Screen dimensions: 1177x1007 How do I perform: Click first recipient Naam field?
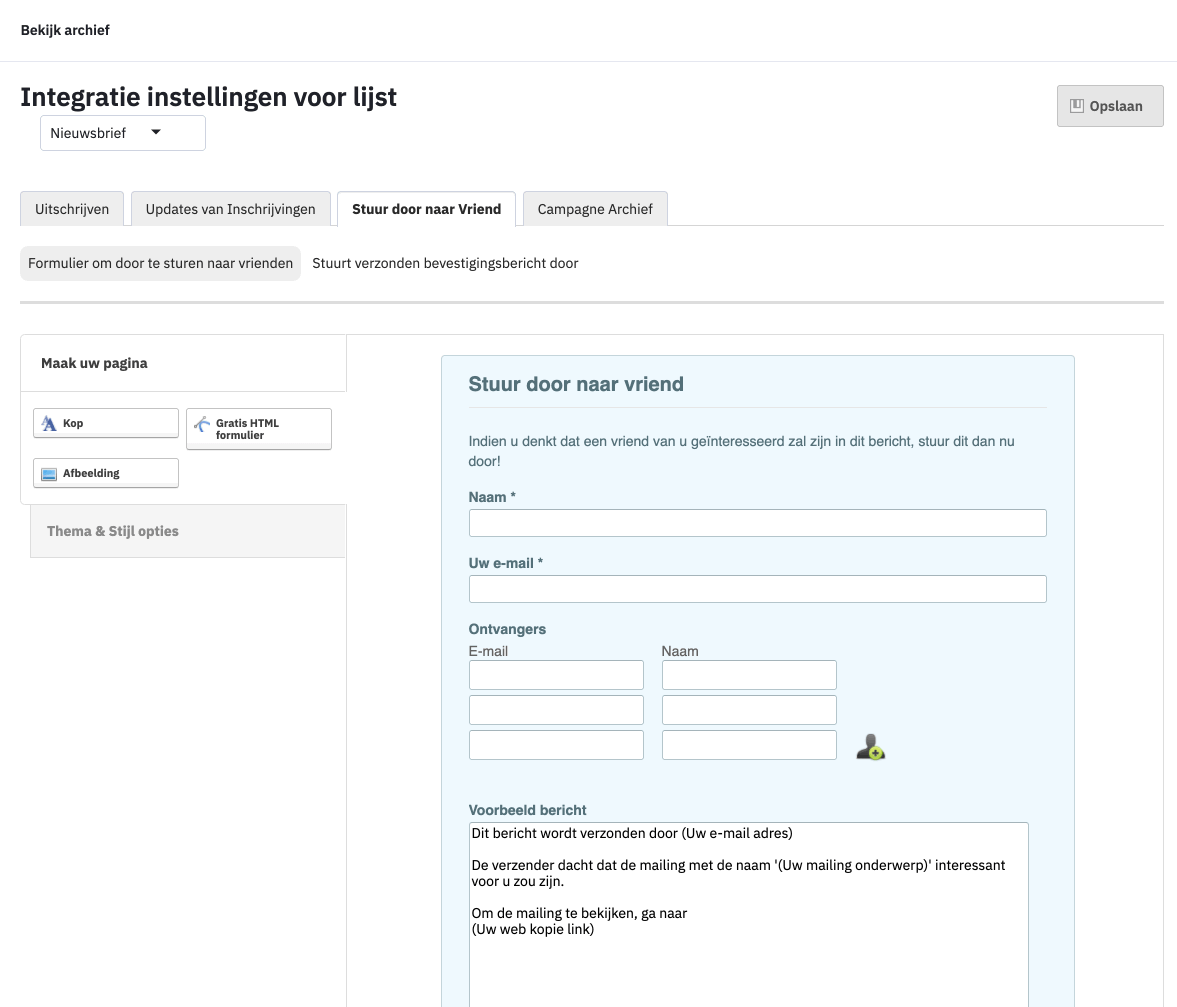749,675
